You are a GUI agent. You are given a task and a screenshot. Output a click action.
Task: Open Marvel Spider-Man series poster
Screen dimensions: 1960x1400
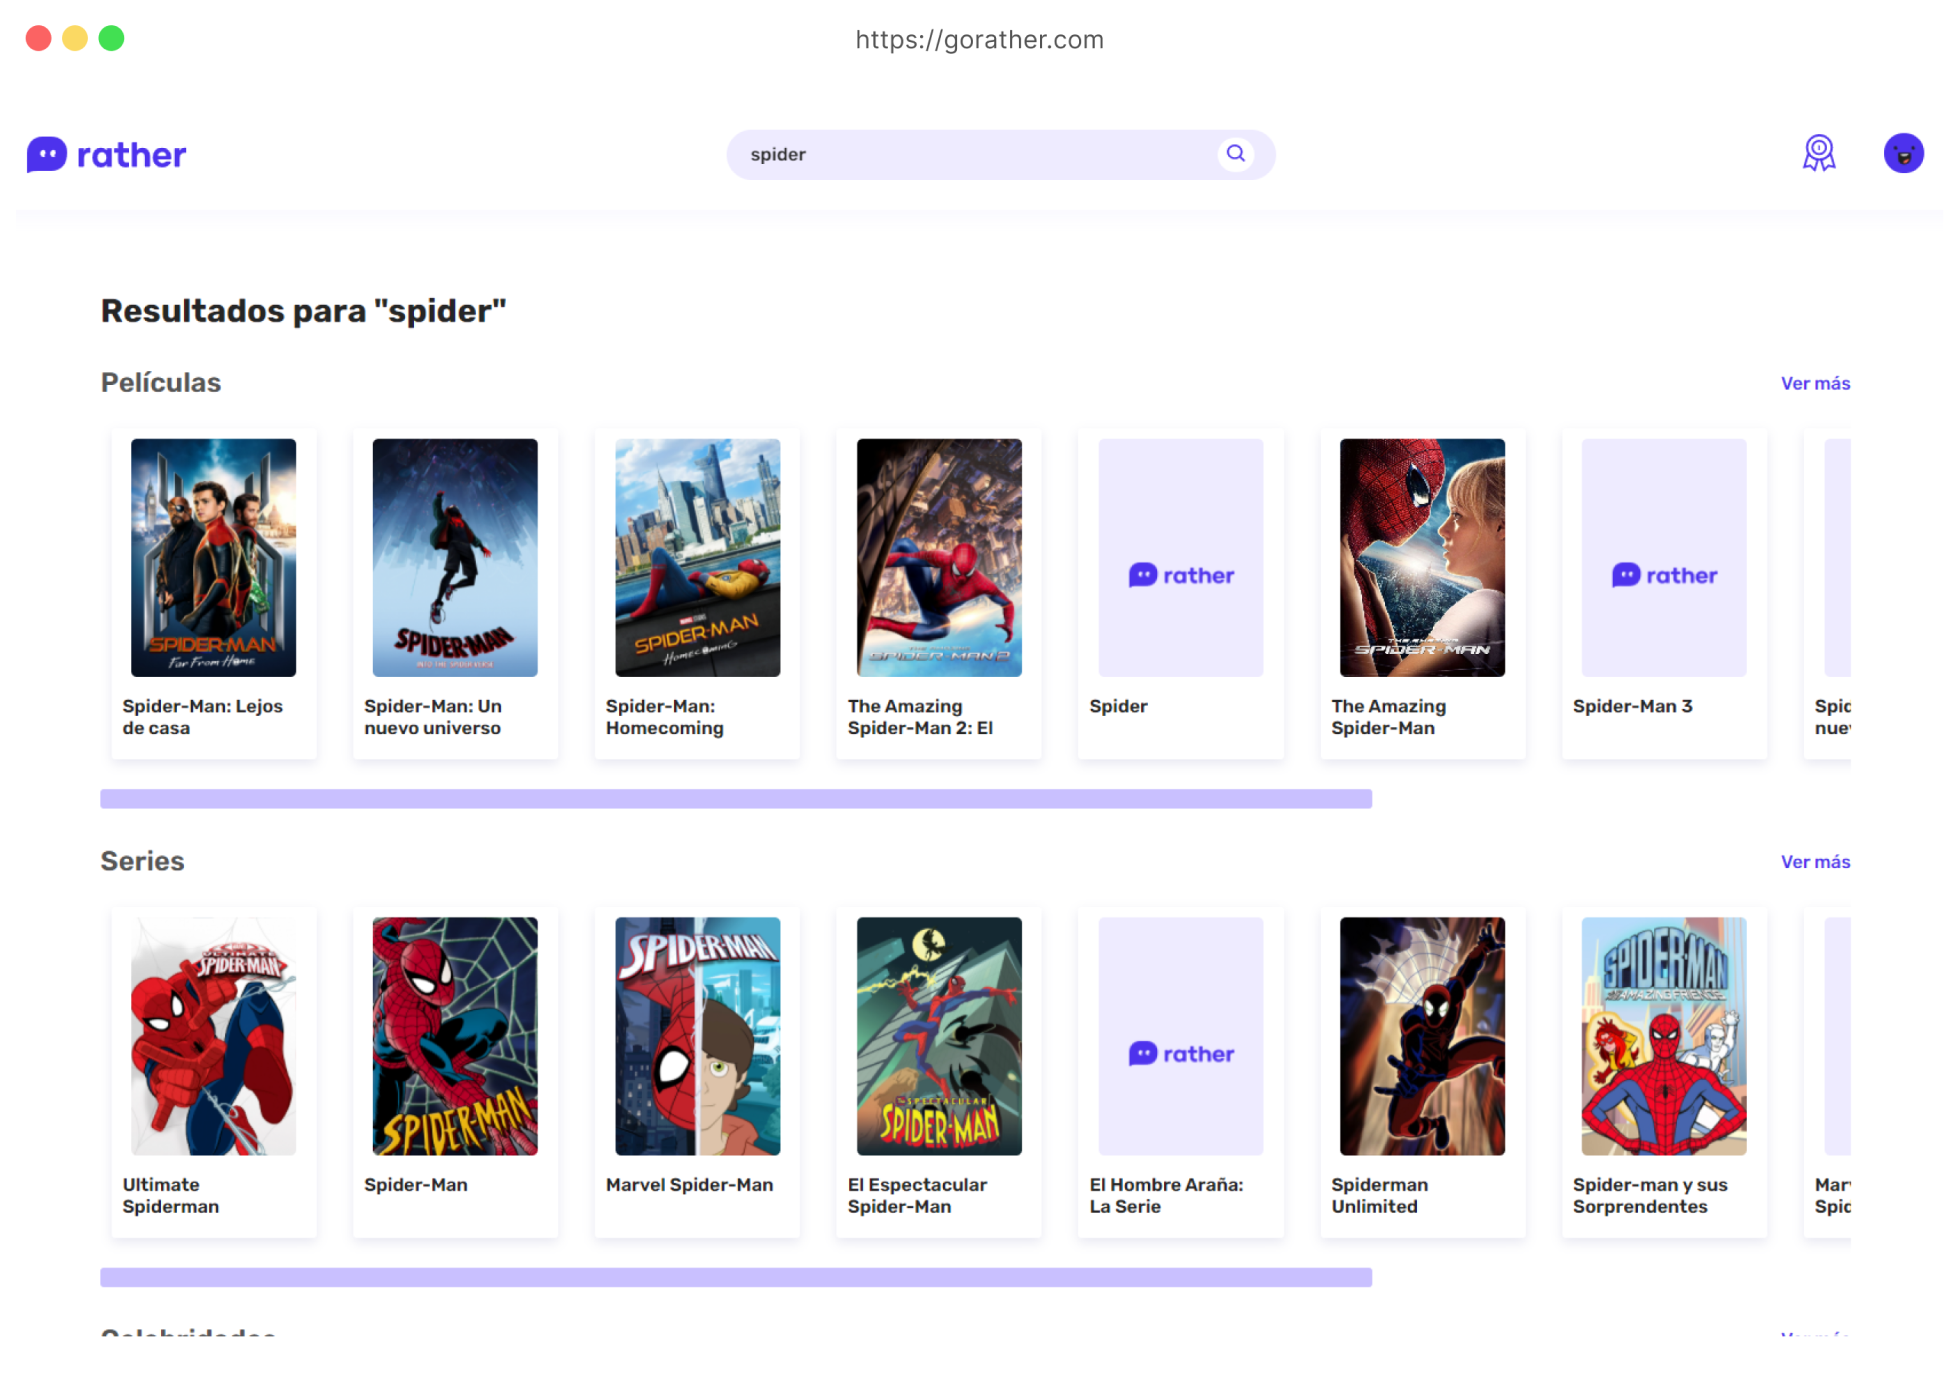(x=698, y=1036)
